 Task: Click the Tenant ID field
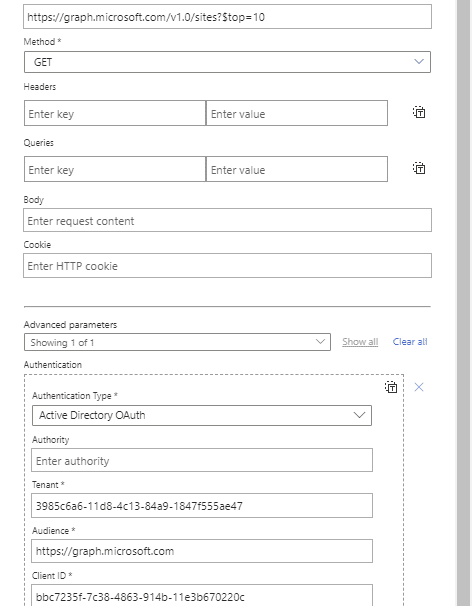202,506
